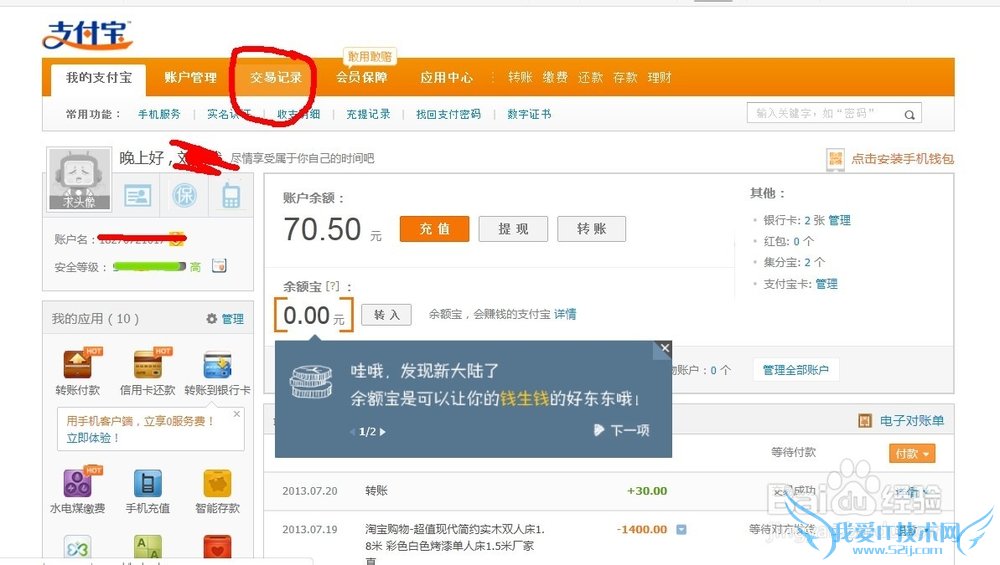The width and height of the screenshot is (1000, 565).
Task: Open the 电子对账单 link
Action: point(912,421)
